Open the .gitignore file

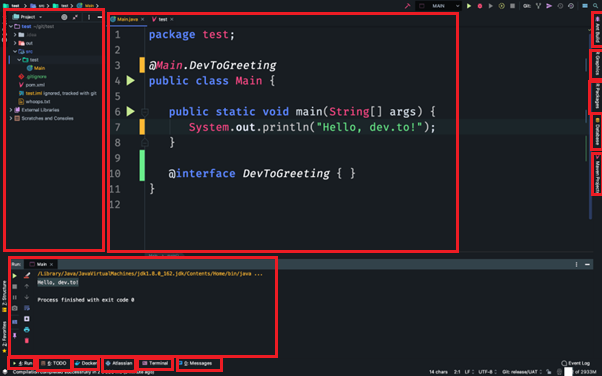click(x=33, y=76)
